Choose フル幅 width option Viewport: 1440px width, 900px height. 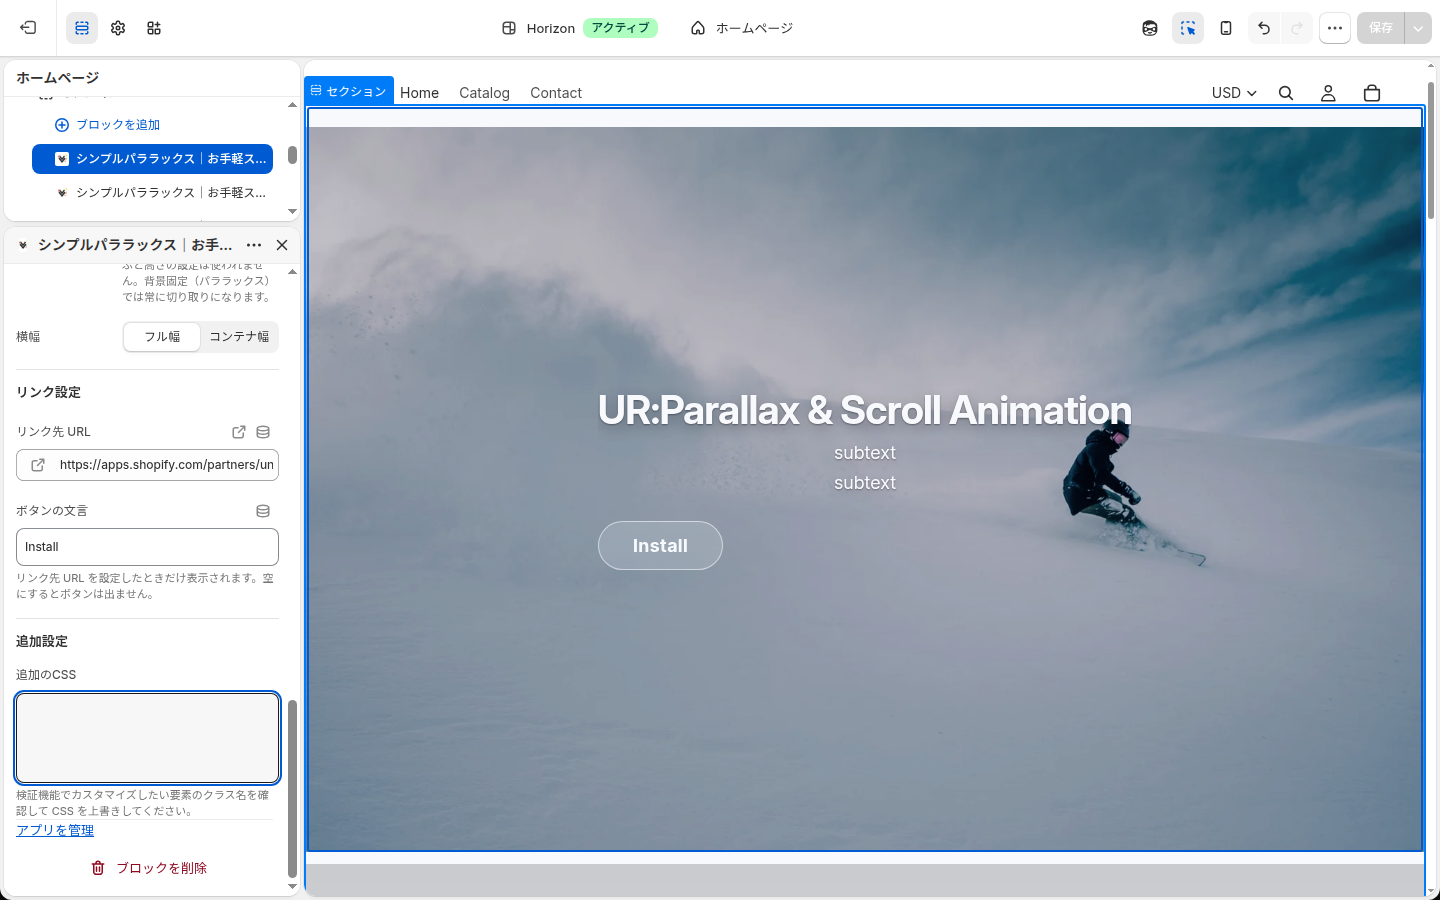point(162,337)
